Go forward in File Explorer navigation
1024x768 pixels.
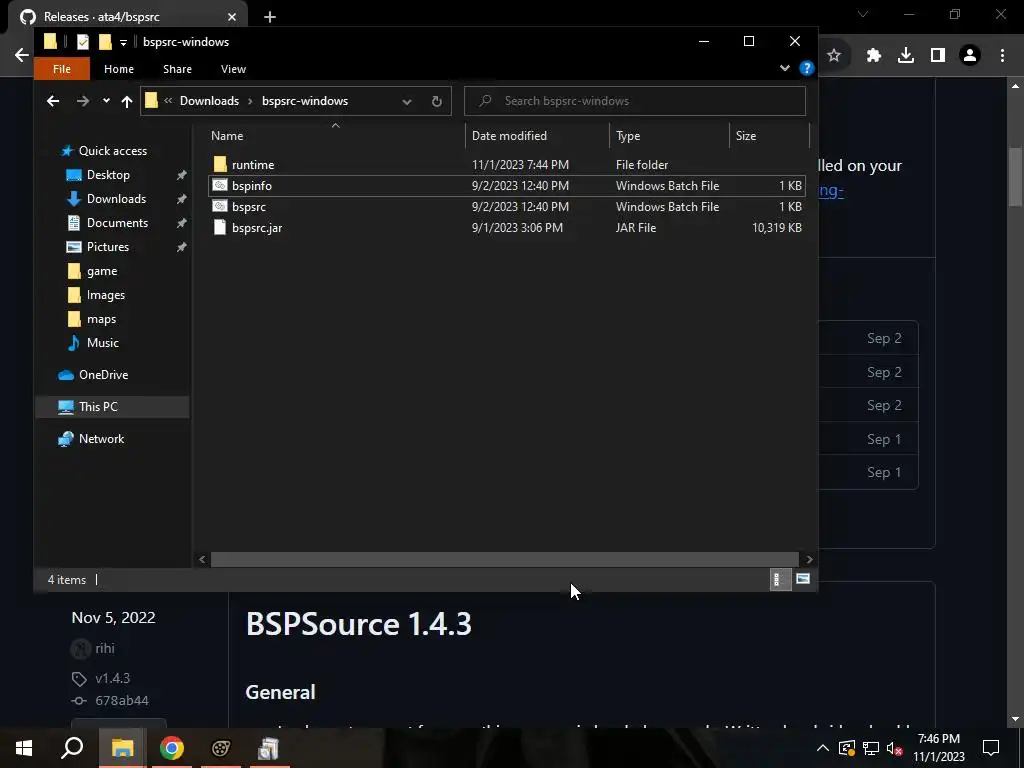[82, 101]
